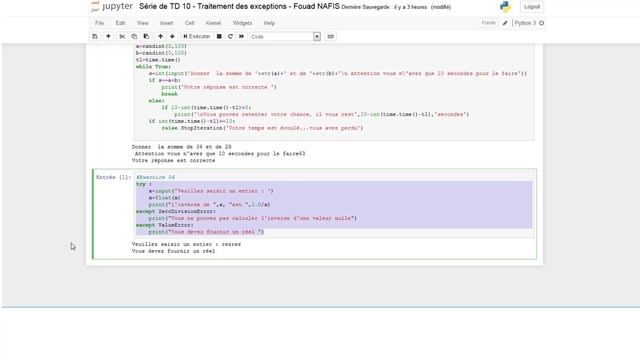Click inside the Exercice 04 code cell

tap(334, 205)
